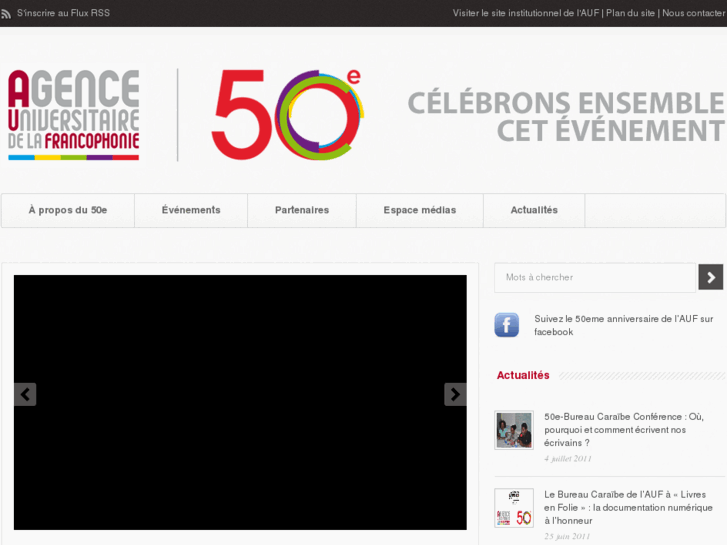Subscribe via S'inscrire au Flux RSS link
Viewport: 727px width, 545px height.
click(x=64, y=13)
